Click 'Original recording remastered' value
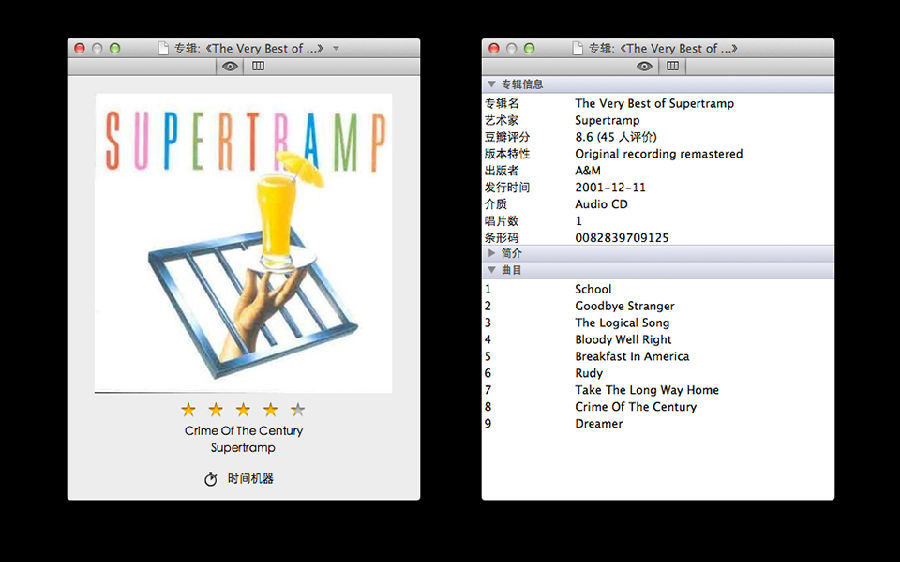This screenshot has height=562, width=900. pyautogui.click(x=659, y=154)
